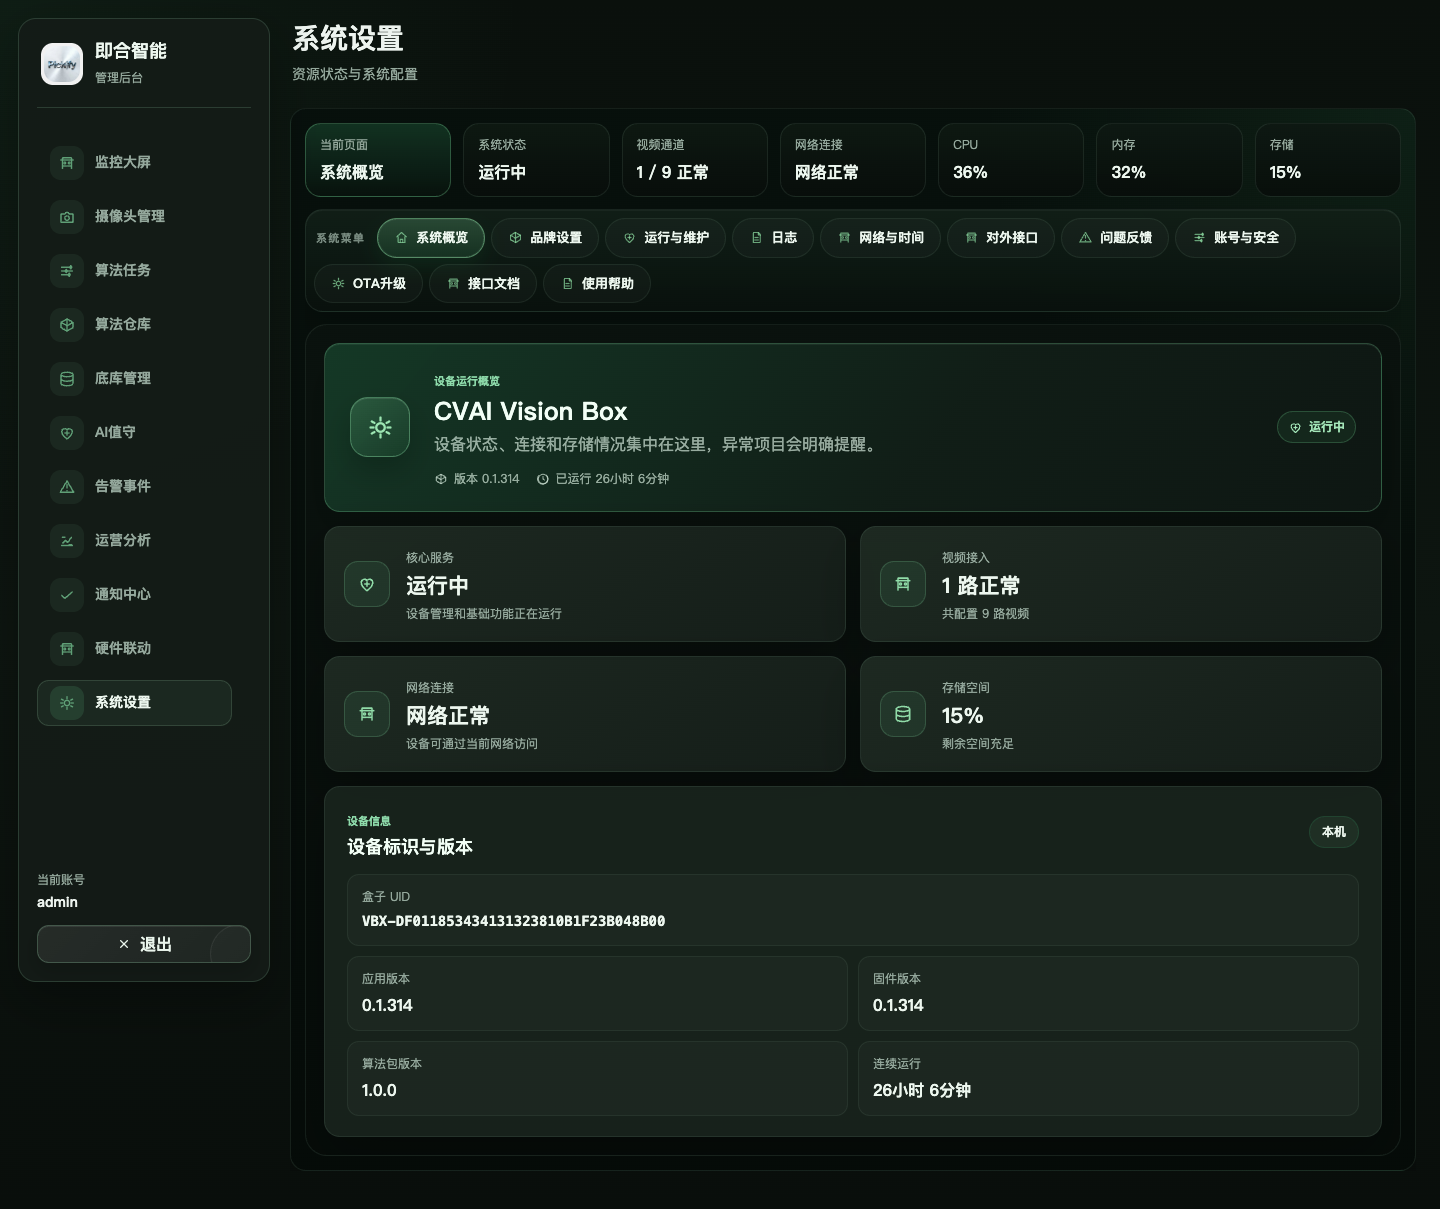Click the 本机 badge
The width and height of the screenshot is (1440, 1209).
click(1334, 832)
